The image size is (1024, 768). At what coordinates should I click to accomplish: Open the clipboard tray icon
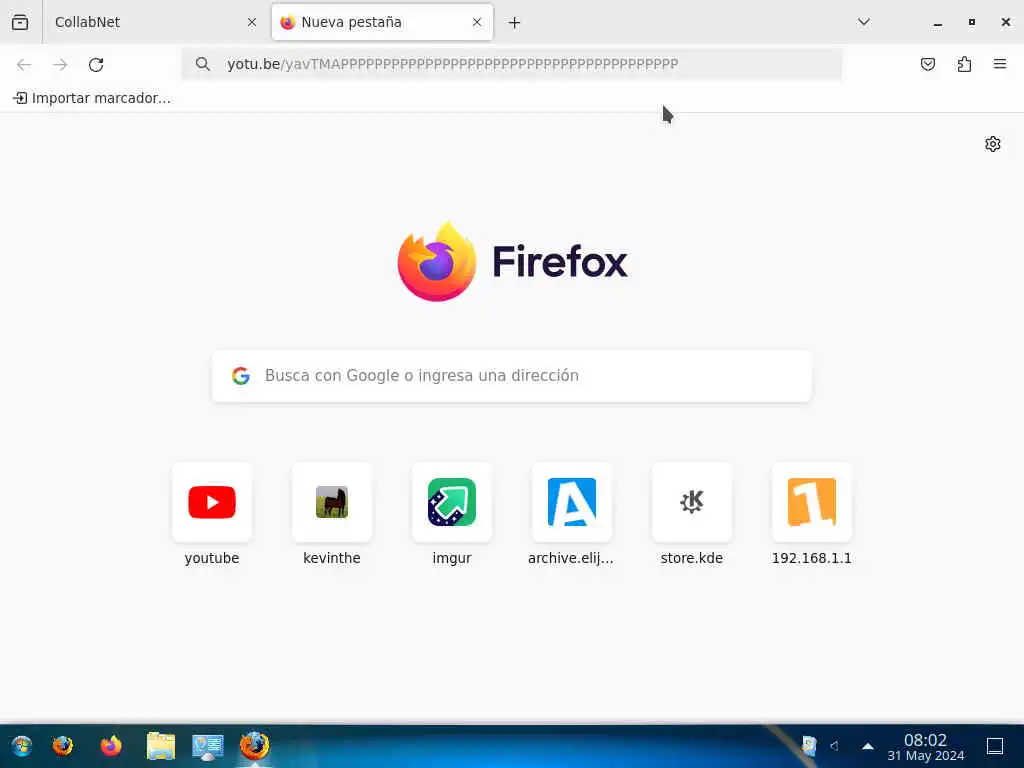(x=808, y=746)
